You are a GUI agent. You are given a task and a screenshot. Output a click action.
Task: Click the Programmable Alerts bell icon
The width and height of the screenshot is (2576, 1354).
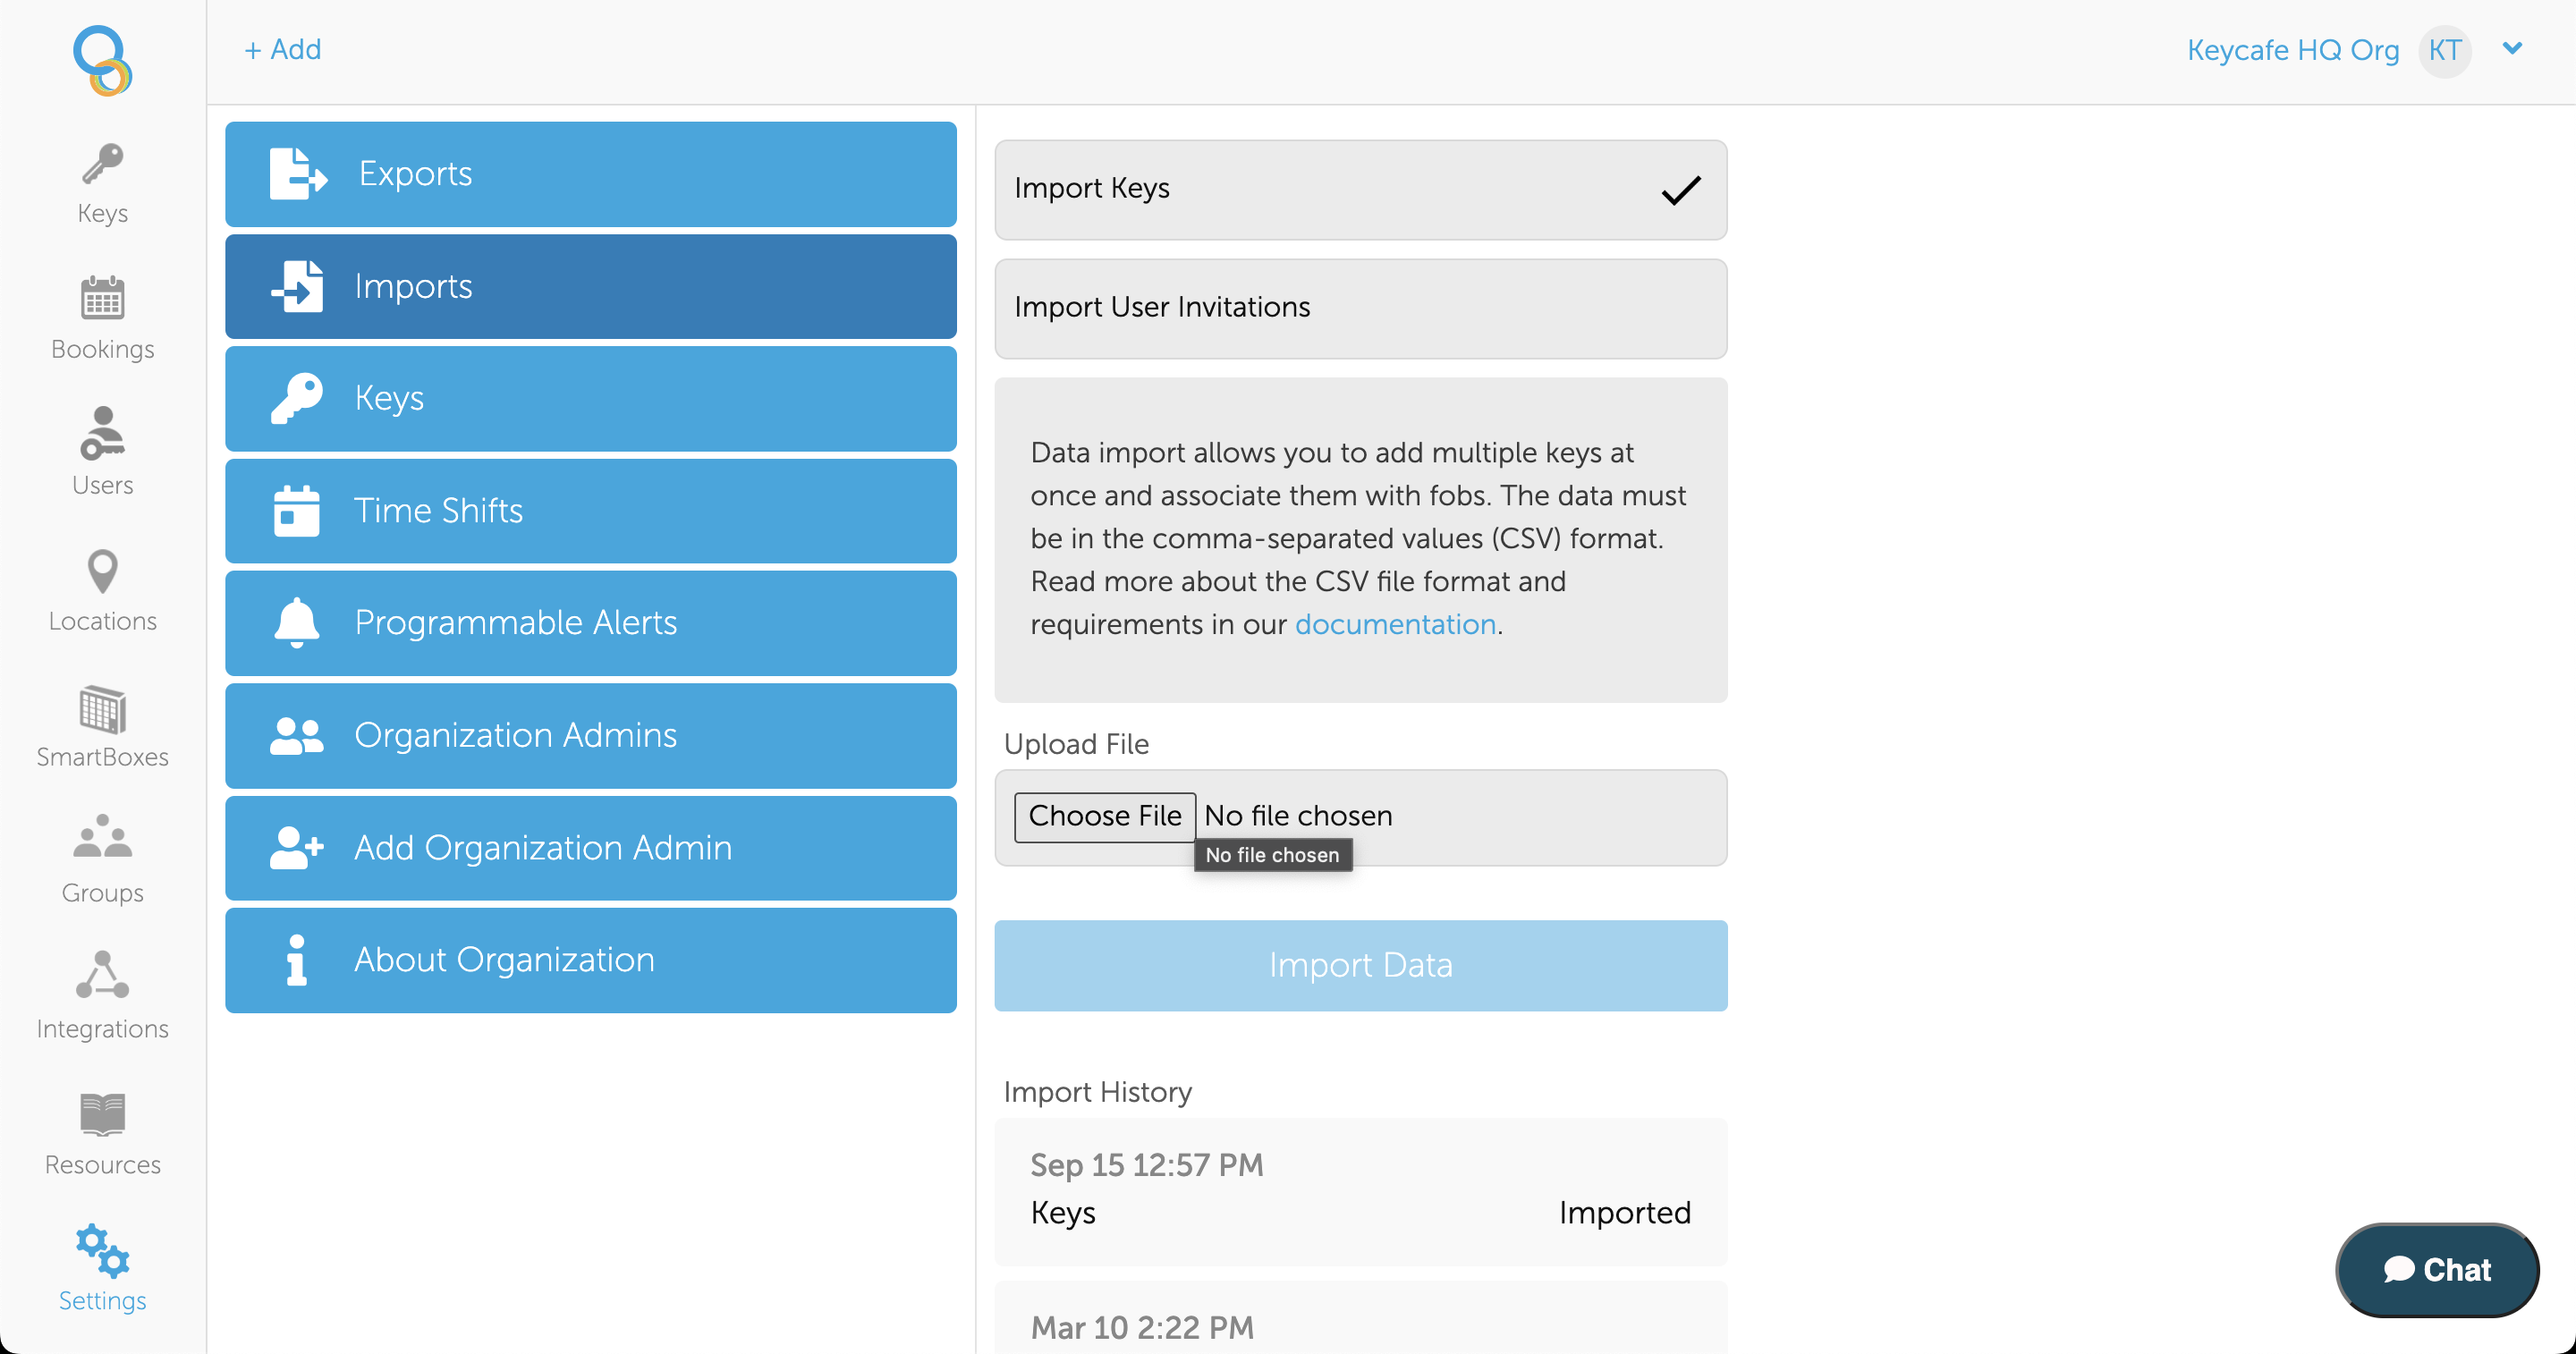(297, 623)
